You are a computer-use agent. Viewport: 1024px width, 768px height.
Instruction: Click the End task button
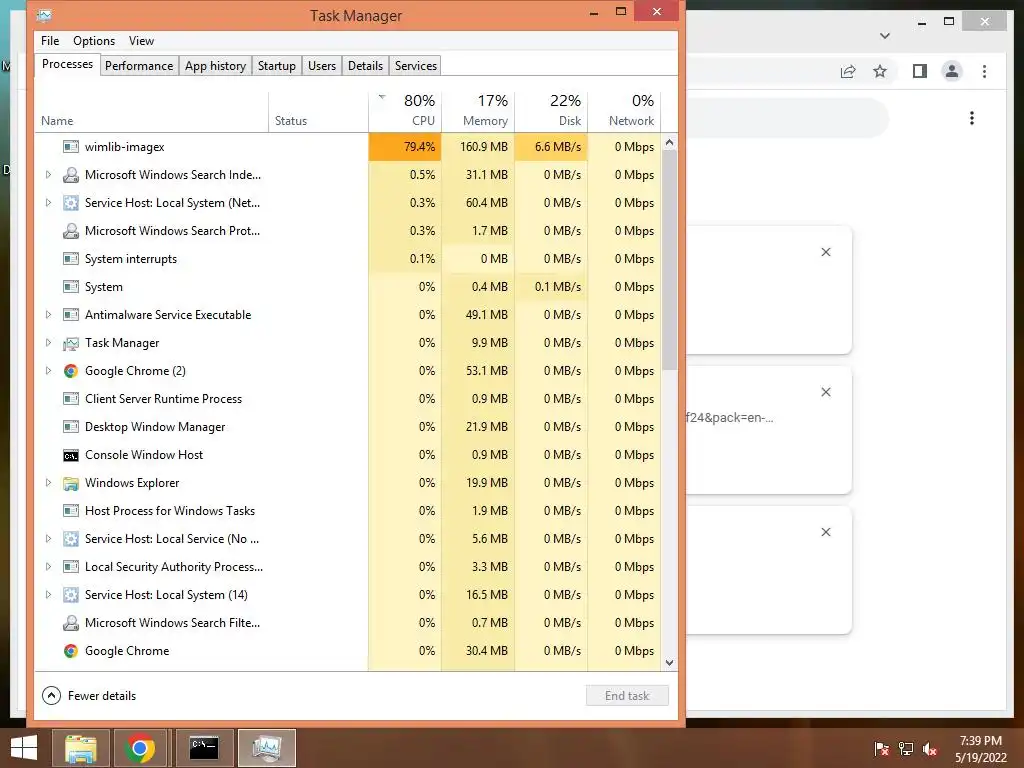[627, 696]
